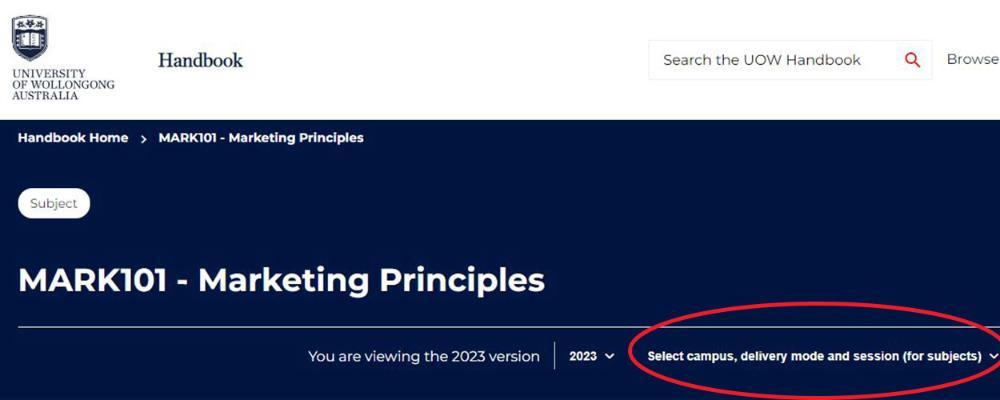This screenshot has height=400, width=1000.
Task: Click the vertical divider before the 2023 selector
Action: click(x=554, y=356)
